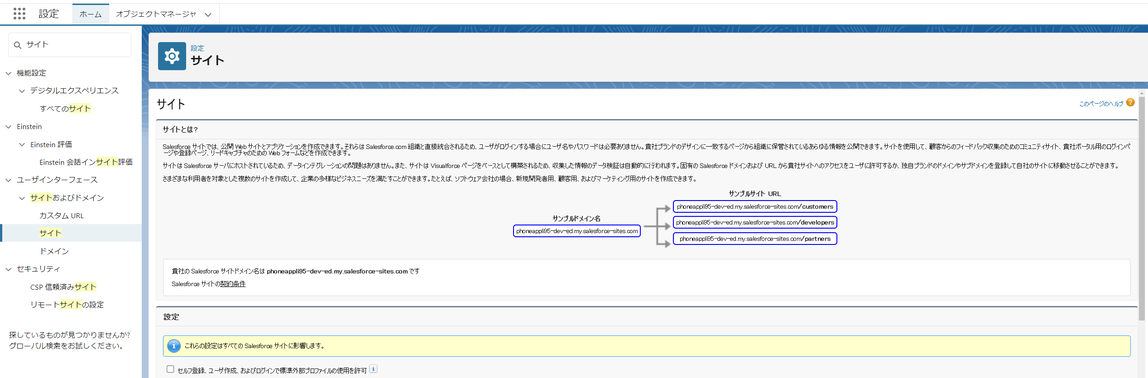Click the sample URL ending in /developers
Viewport: 1148px width, 378px height.
pyautogui.click(x=756, y=222)
